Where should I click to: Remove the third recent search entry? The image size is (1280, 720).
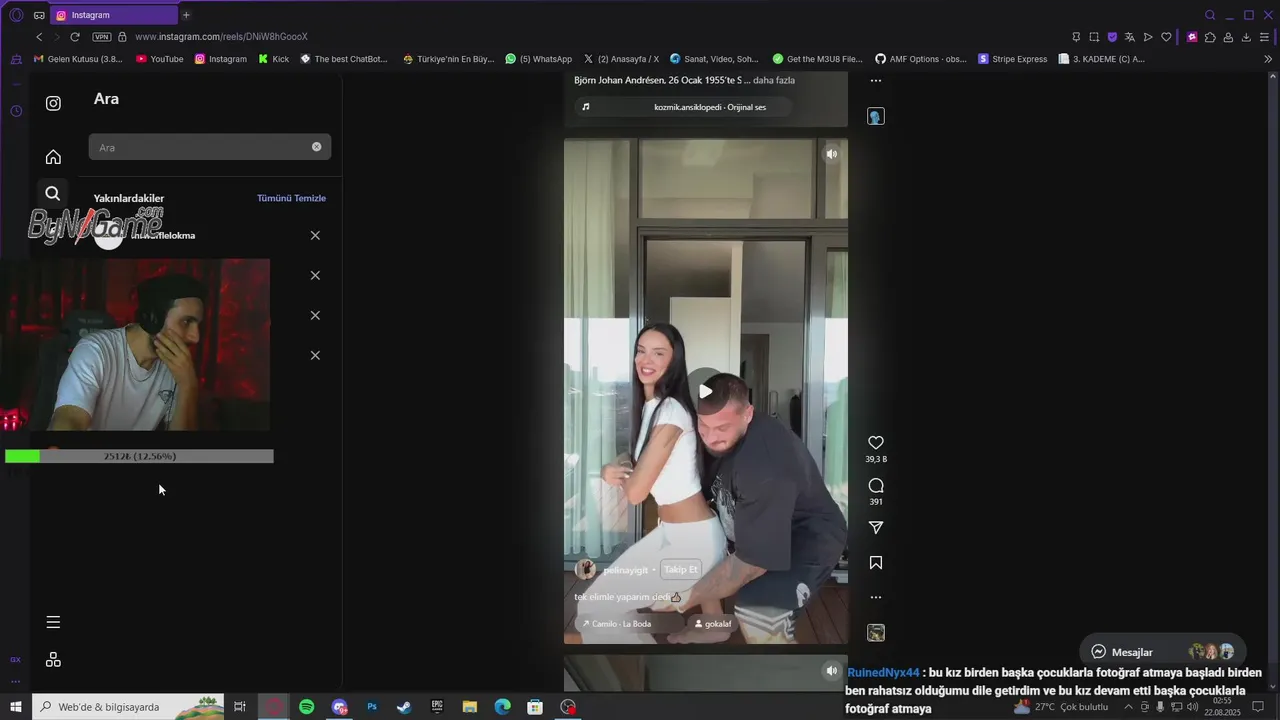click(315, 315)
